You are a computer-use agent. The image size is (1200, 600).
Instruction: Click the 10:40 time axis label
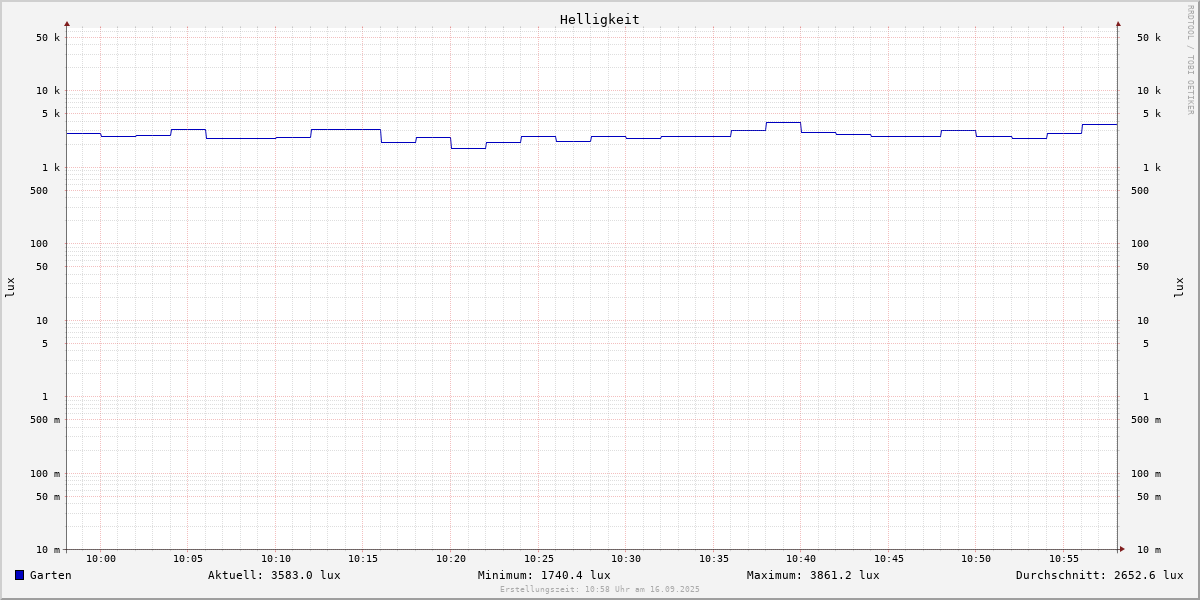801,559
